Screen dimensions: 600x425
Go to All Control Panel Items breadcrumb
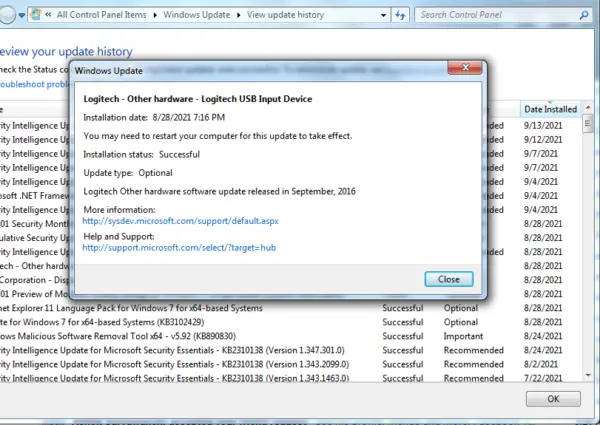point(101,15)
